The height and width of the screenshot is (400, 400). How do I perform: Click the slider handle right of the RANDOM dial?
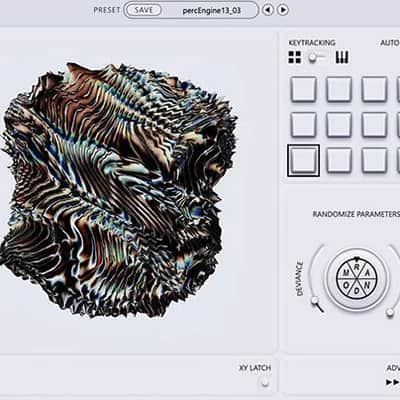click(390, 312)
